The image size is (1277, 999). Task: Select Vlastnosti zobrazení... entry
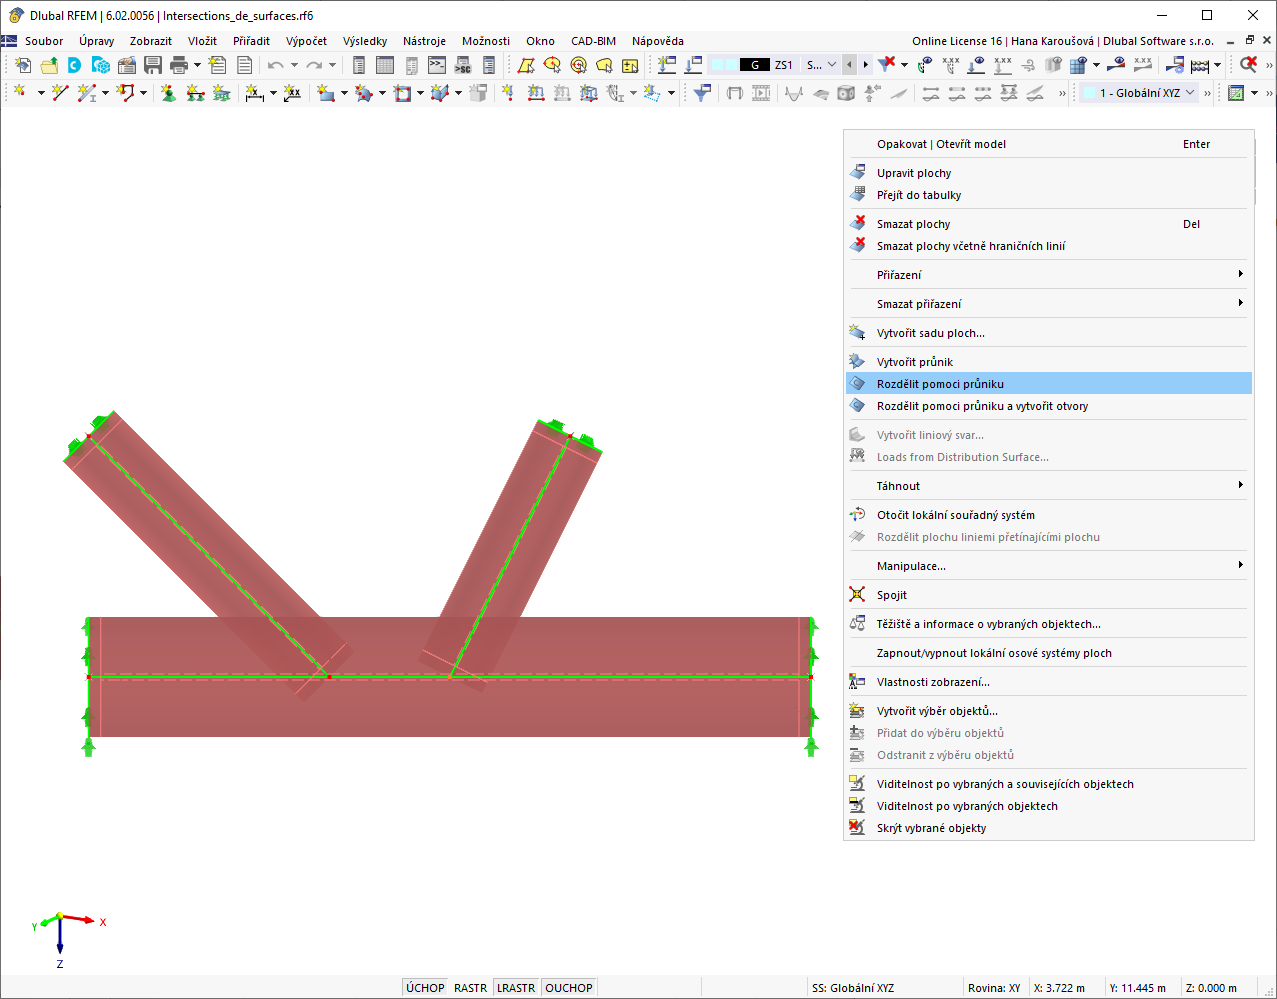pyautogui.click(x=1049, y=682)
